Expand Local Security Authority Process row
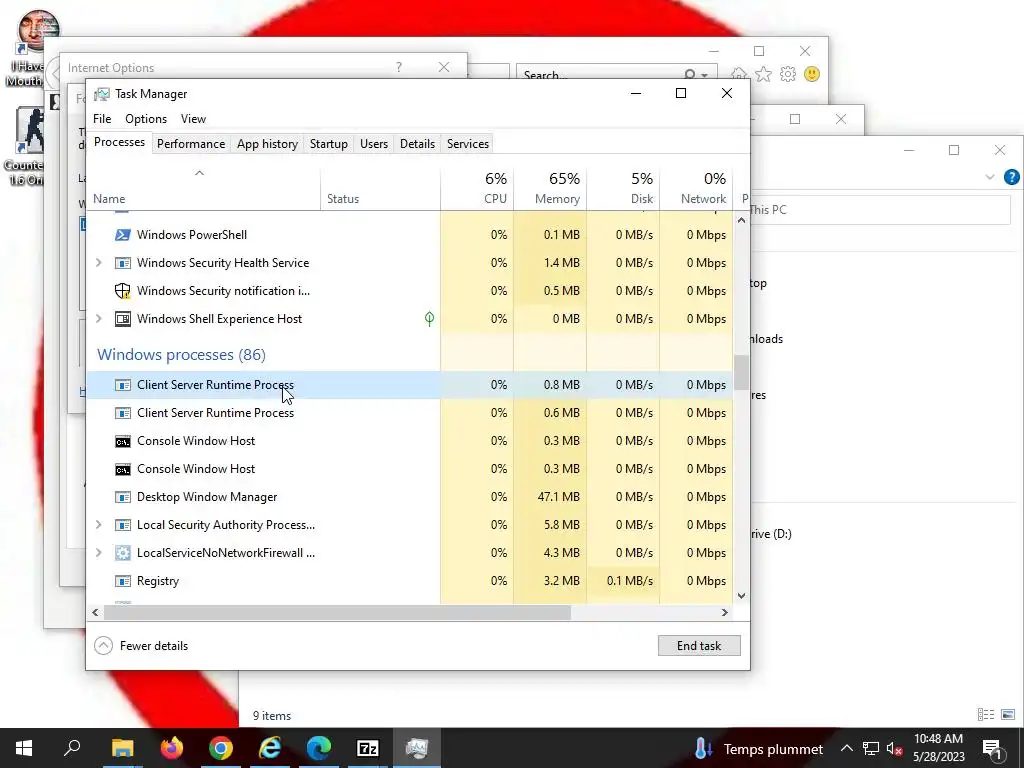The width and height of the screenshot is (1024, 768). coord(99,524)
